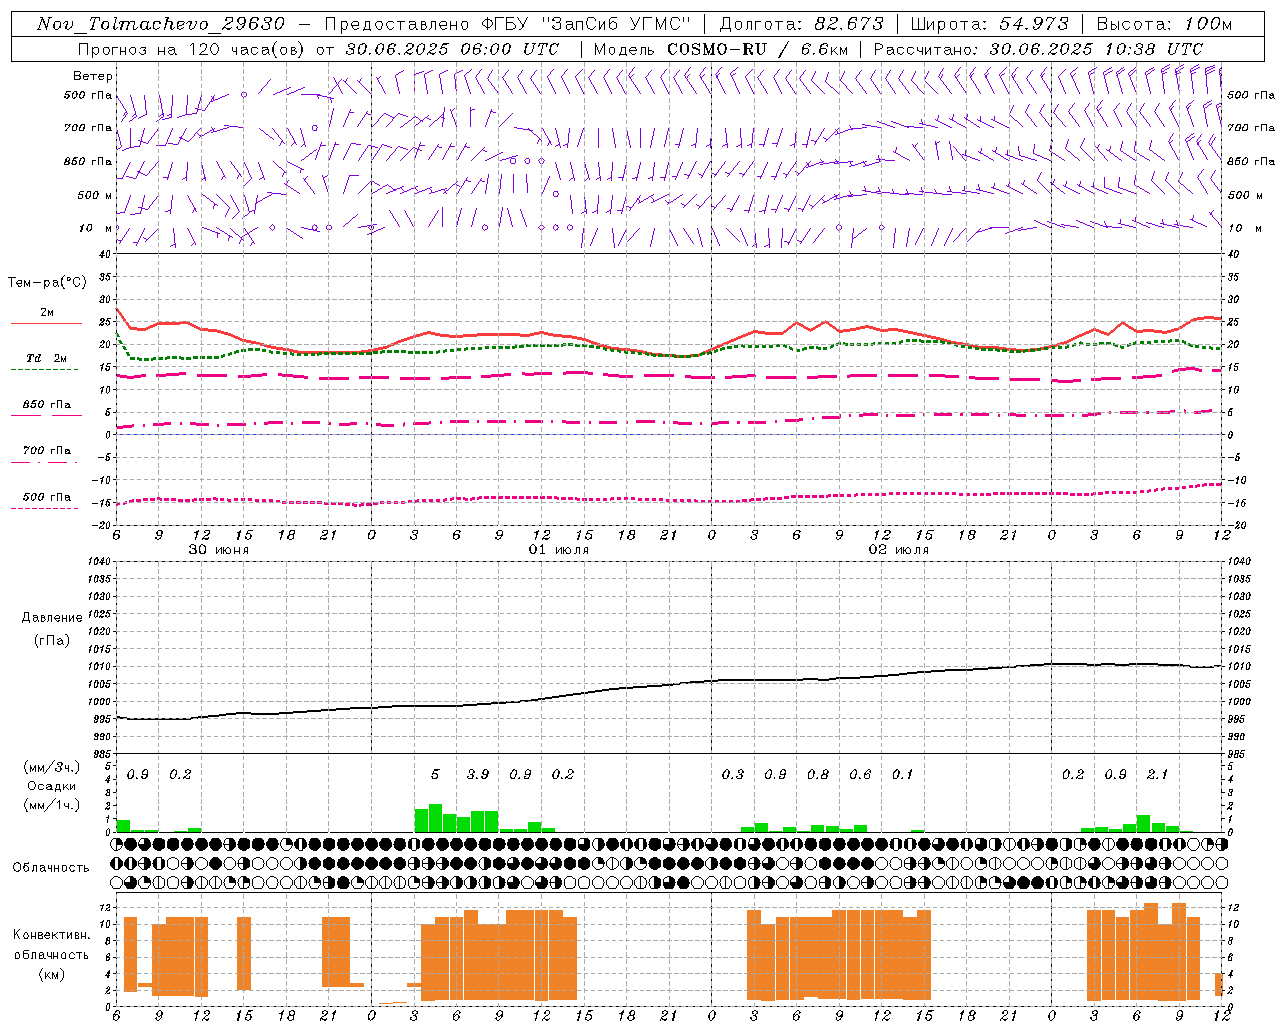The width and height of the screenshot is (1280, 1024).
Task: Click the (мм/3ч.) precipitation unit label
Action: pos(50,767)
